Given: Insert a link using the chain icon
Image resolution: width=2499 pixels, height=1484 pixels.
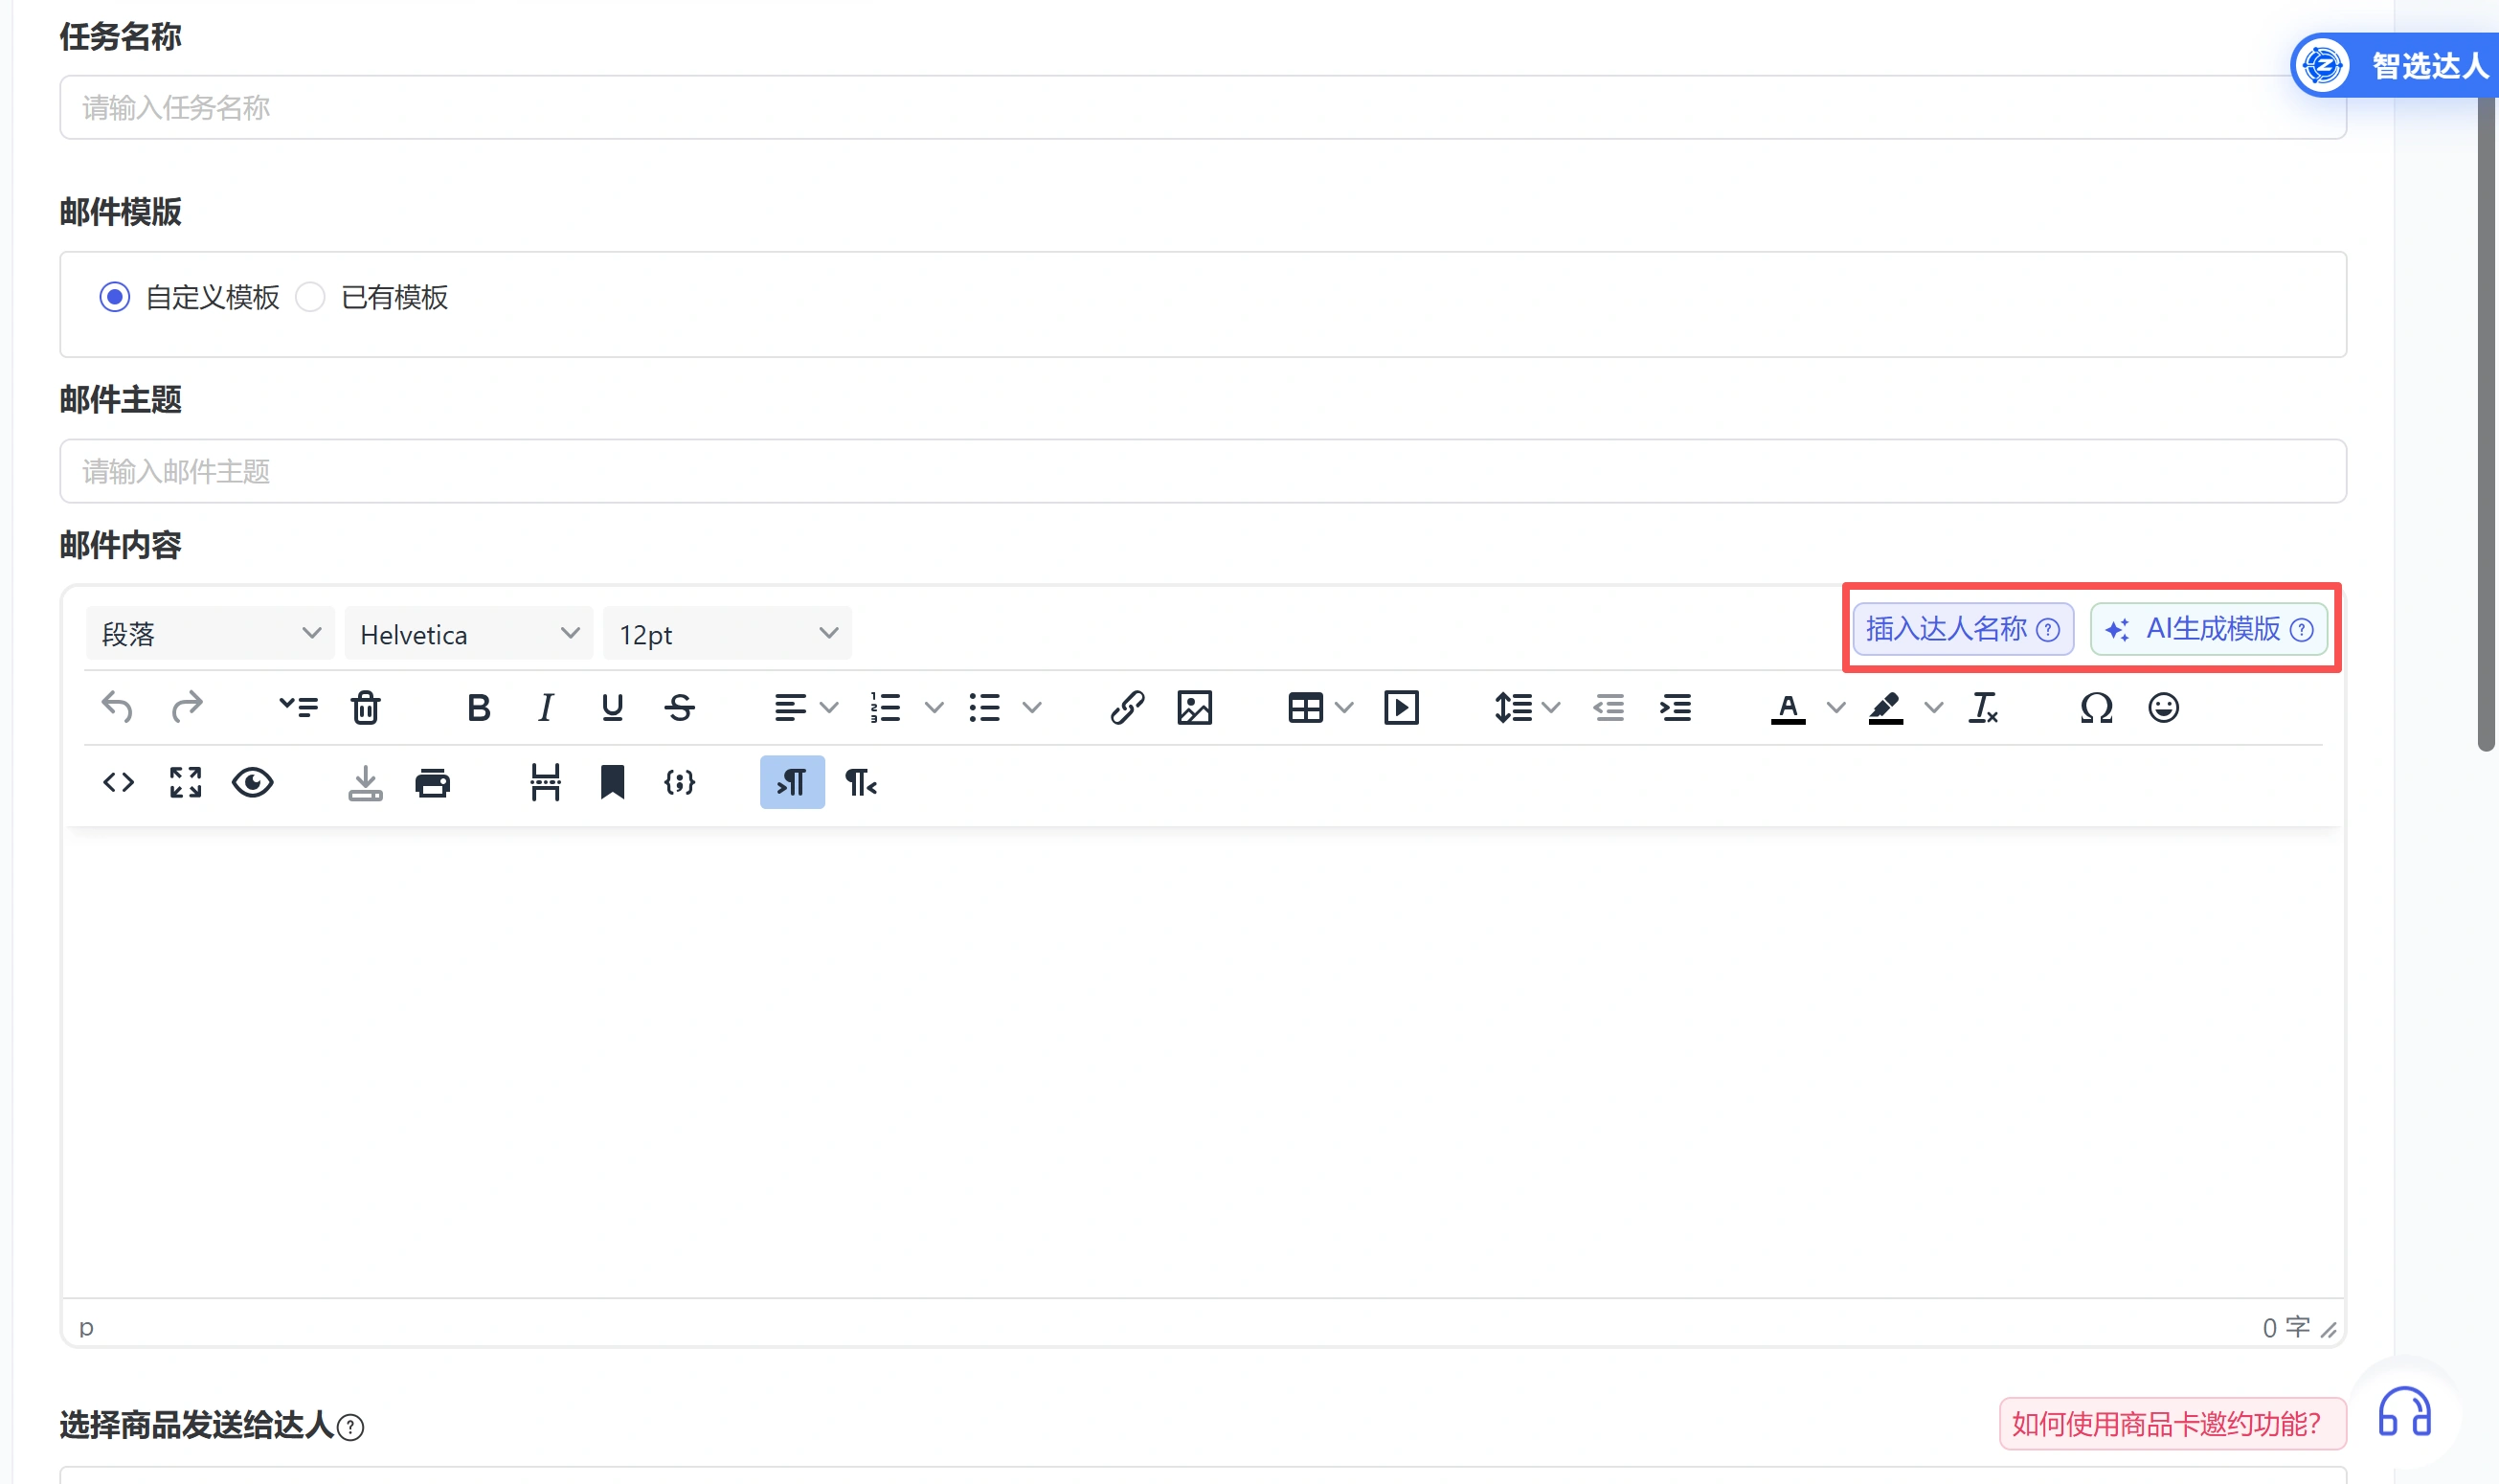Looking at the screenshot, I should point(1126,708).
